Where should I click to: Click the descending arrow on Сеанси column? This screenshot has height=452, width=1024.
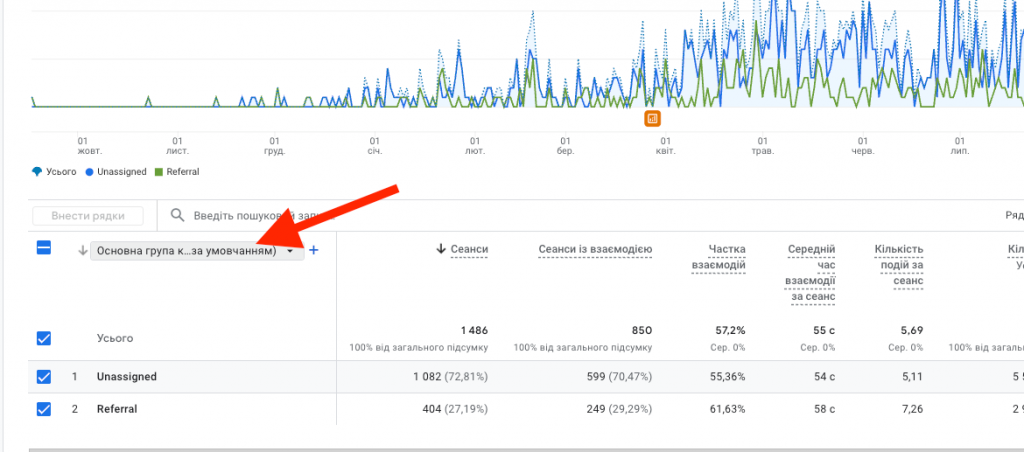(x=441, y=249)
